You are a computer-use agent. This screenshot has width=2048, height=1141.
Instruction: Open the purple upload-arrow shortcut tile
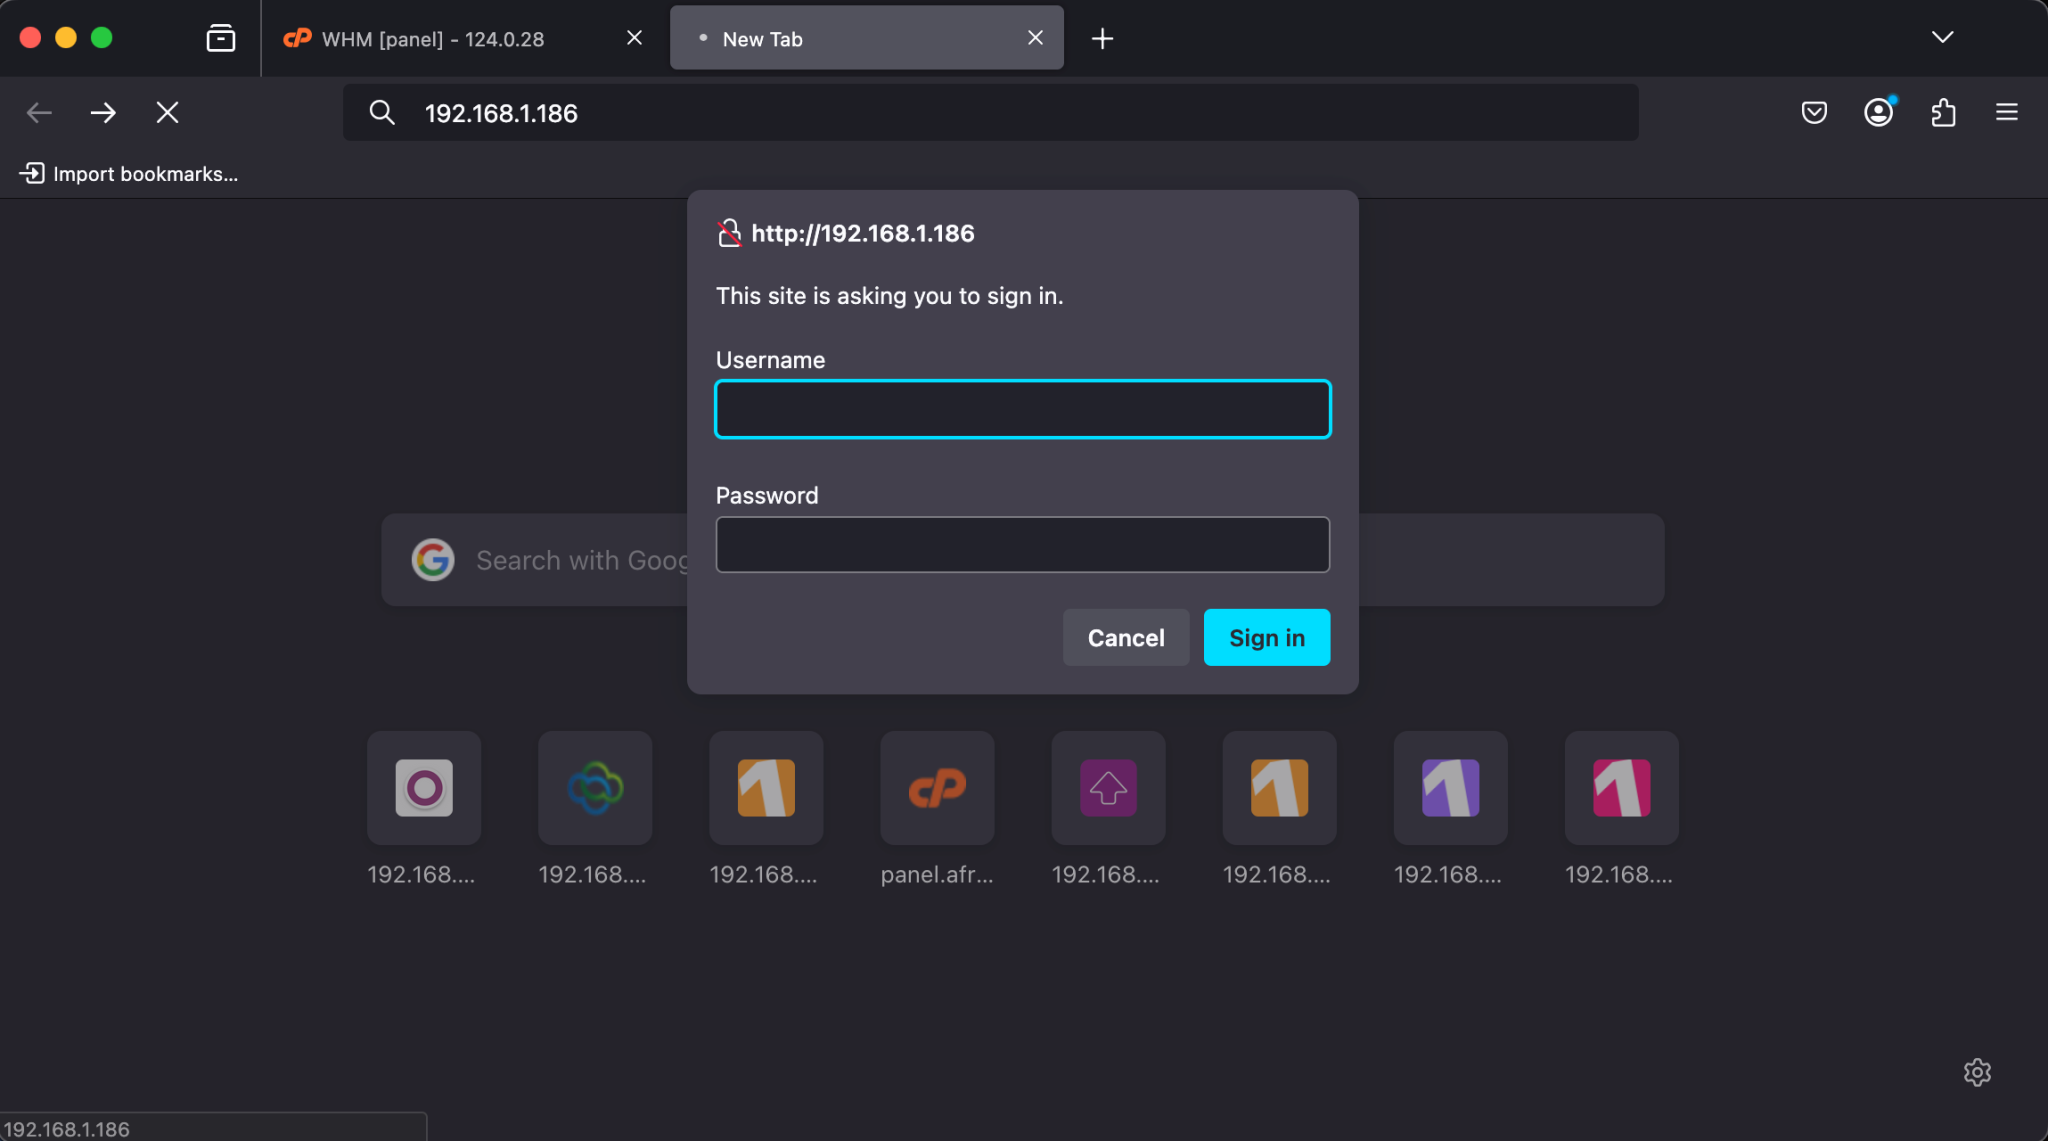tap(1107, 788)
